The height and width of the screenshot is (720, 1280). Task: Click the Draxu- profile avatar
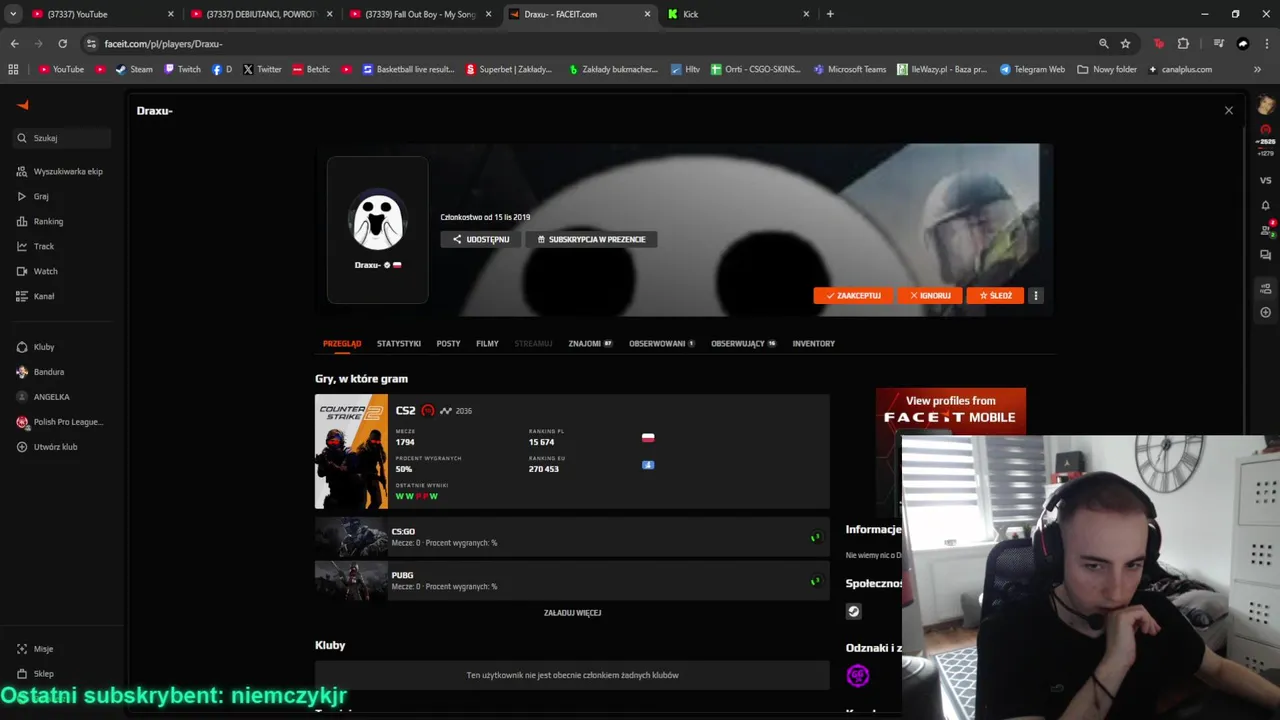click(377, 221)
